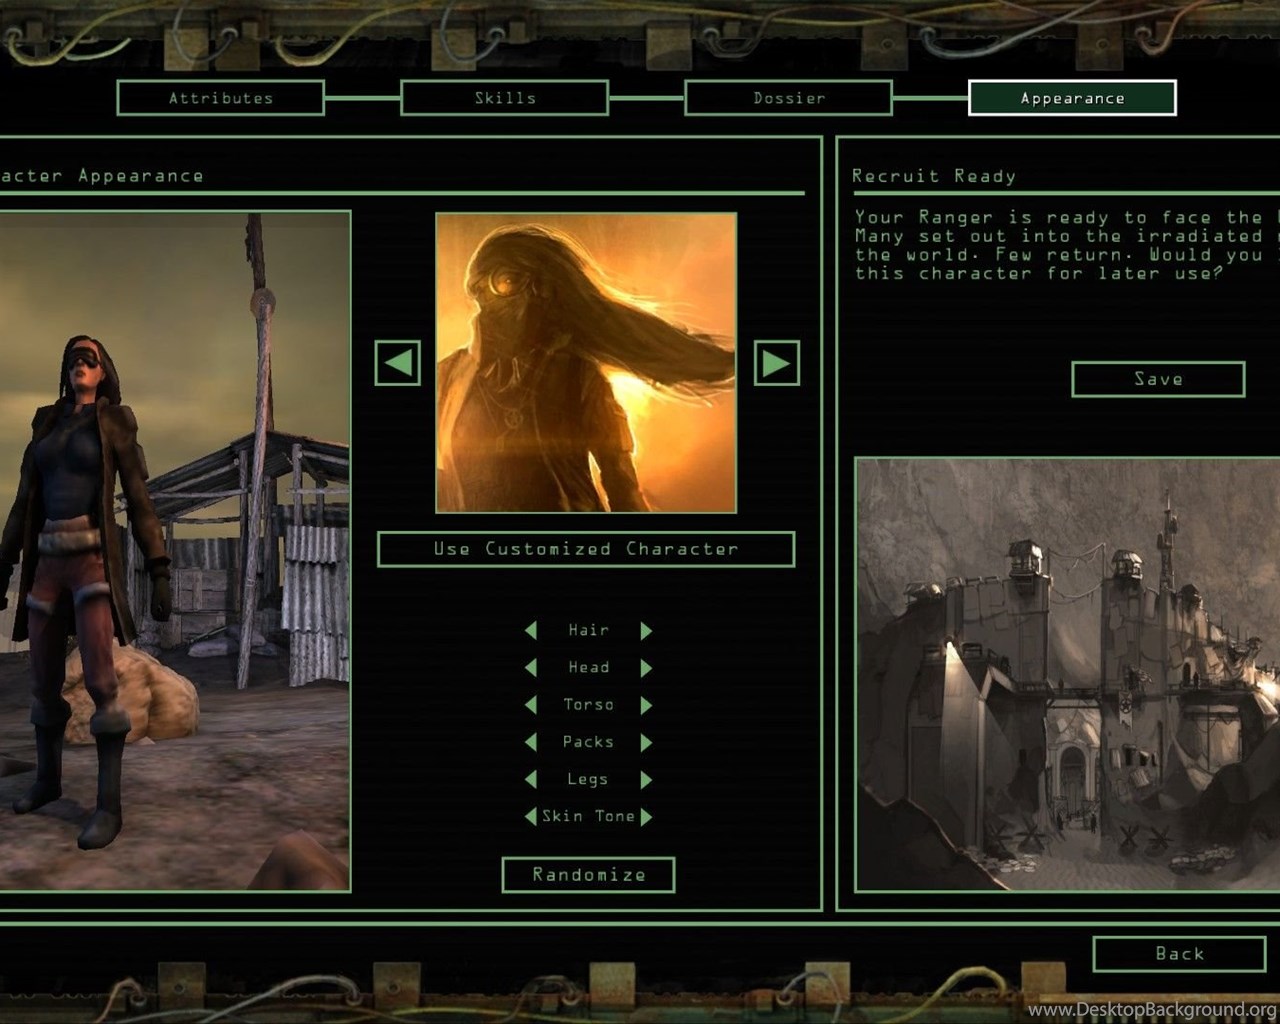Go to the Dossier tab
This screenshot has width=1280, height=1024.
[x=789, y=98]
